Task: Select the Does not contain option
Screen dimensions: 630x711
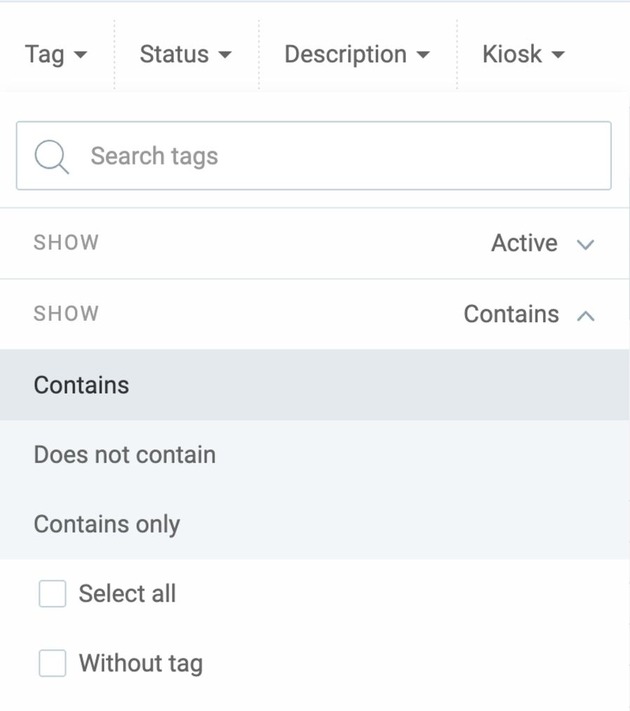Action: tap(125, 455)
